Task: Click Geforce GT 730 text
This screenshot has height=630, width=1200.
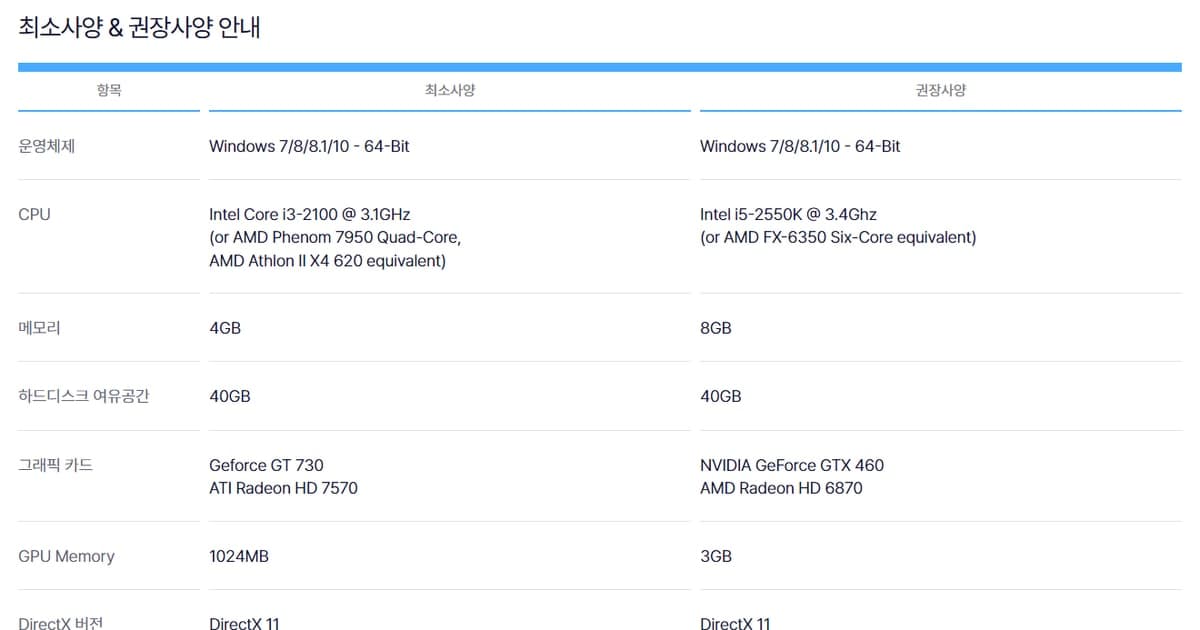Action: 266,465
